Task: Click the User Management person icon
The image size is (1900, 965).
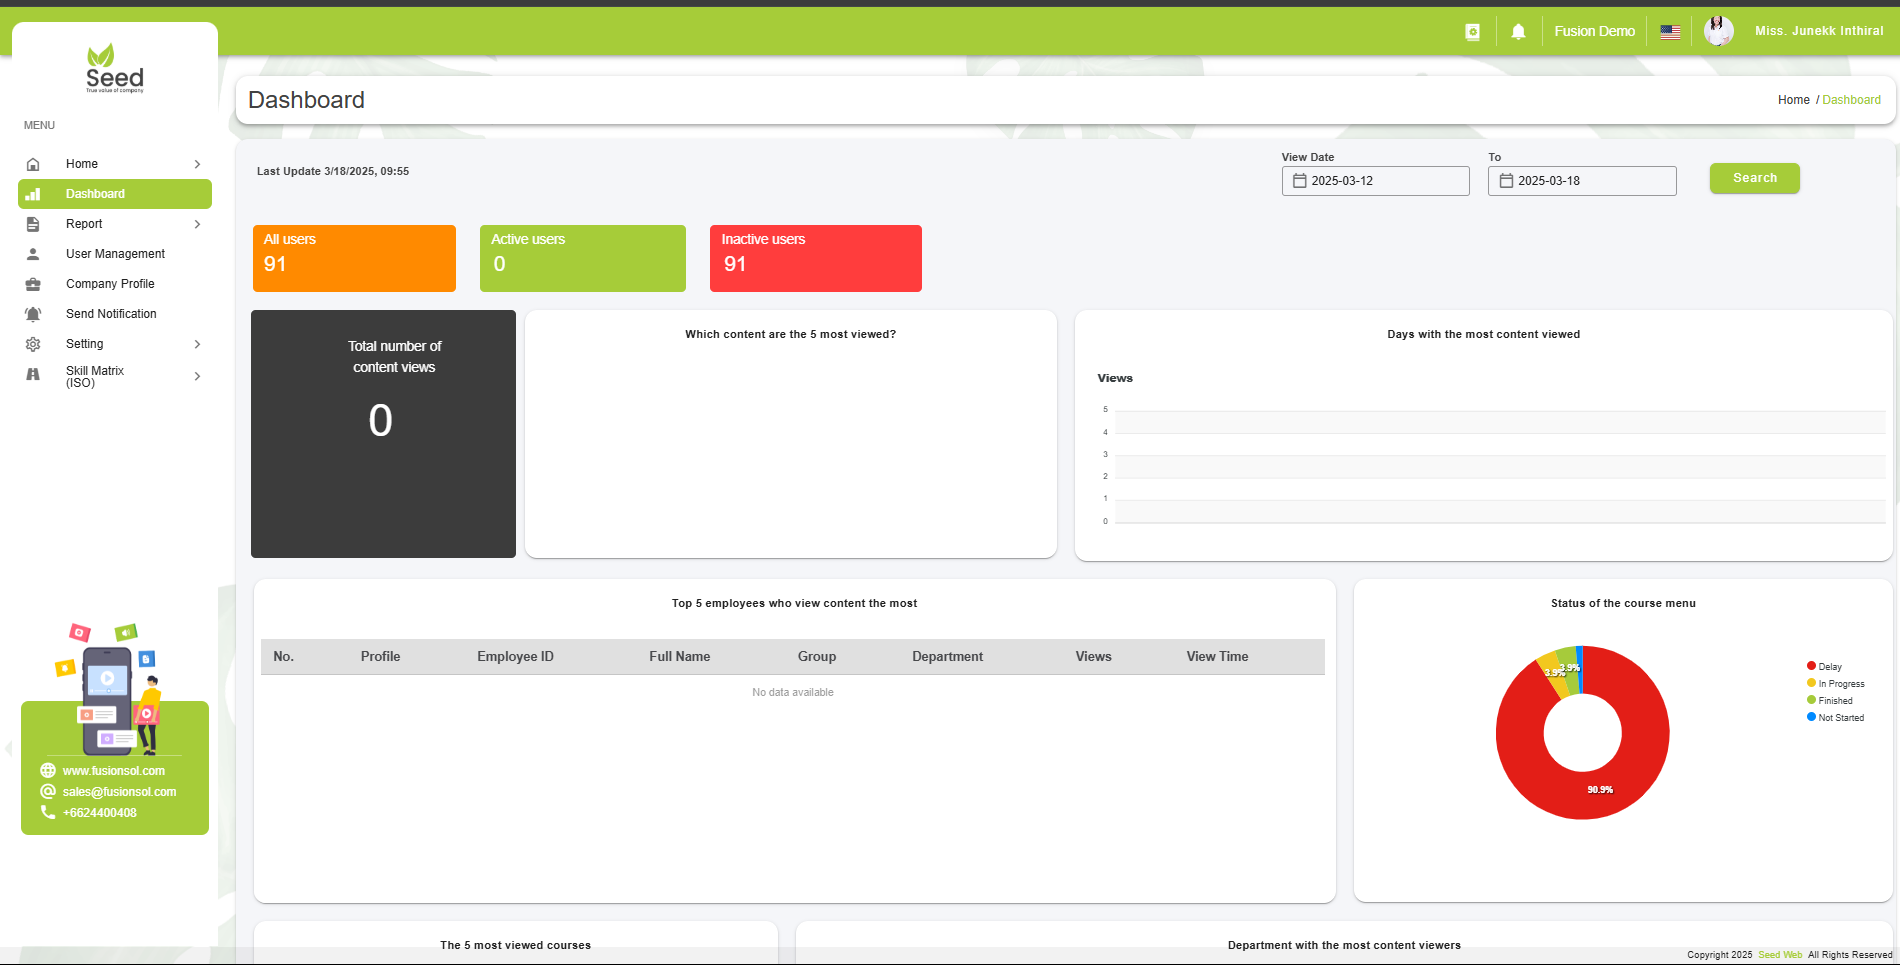Action: click(x=33, y=254)
